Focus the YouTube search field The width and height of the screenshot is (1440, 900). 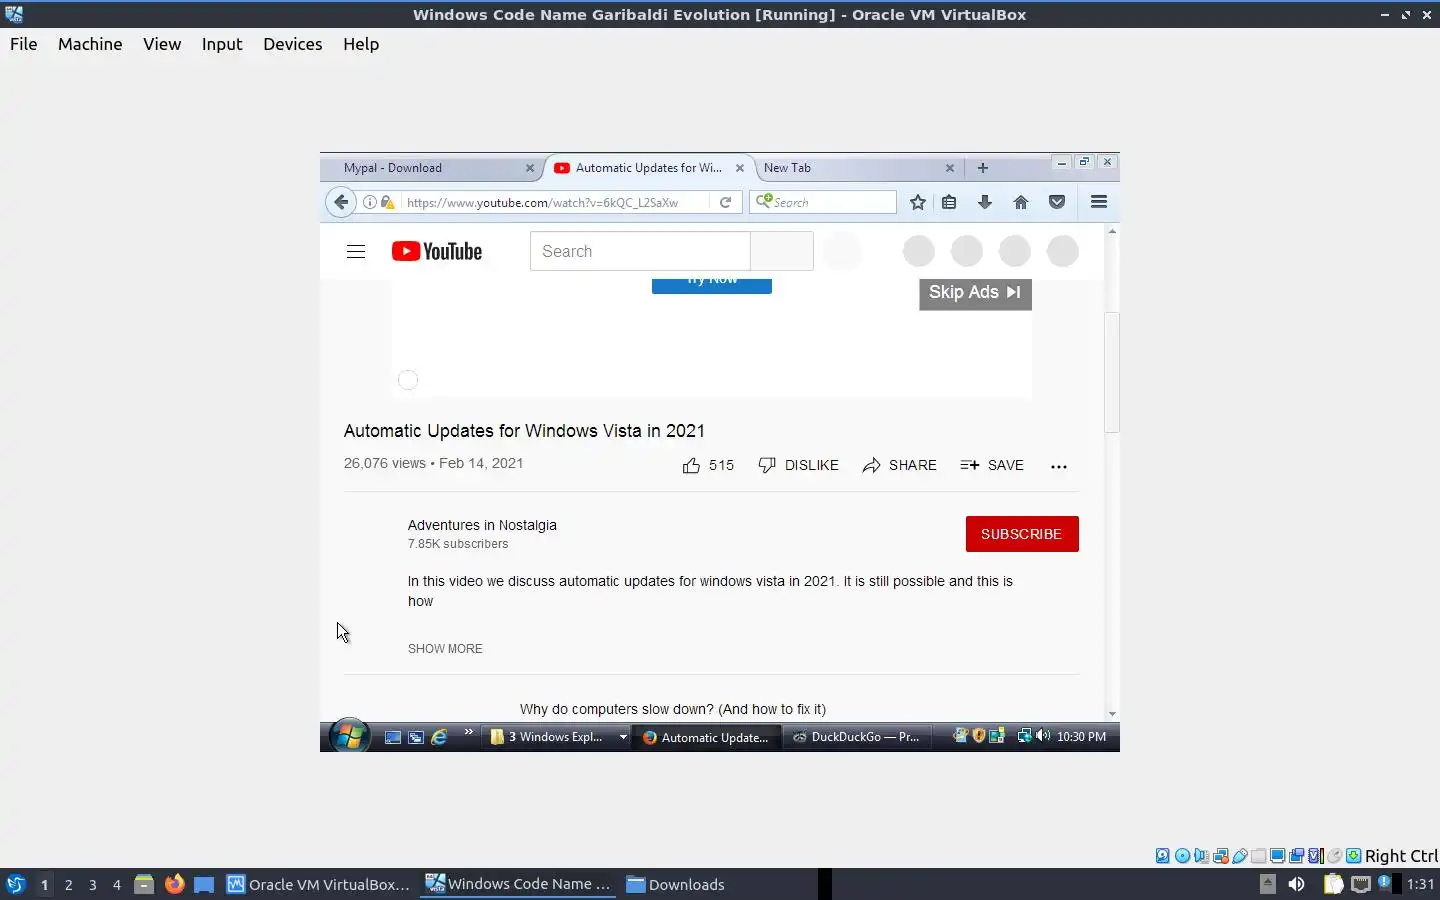pyautogui.click(x=640, y=251)
